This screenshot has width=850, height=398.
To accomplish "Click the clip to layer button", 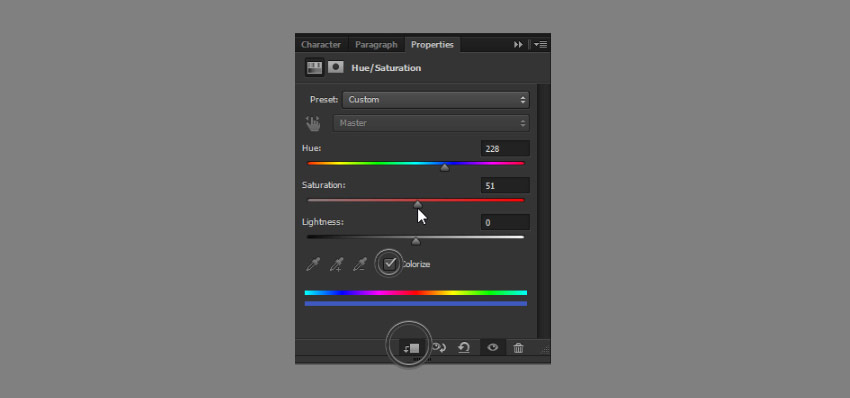I will pos(412,348).
